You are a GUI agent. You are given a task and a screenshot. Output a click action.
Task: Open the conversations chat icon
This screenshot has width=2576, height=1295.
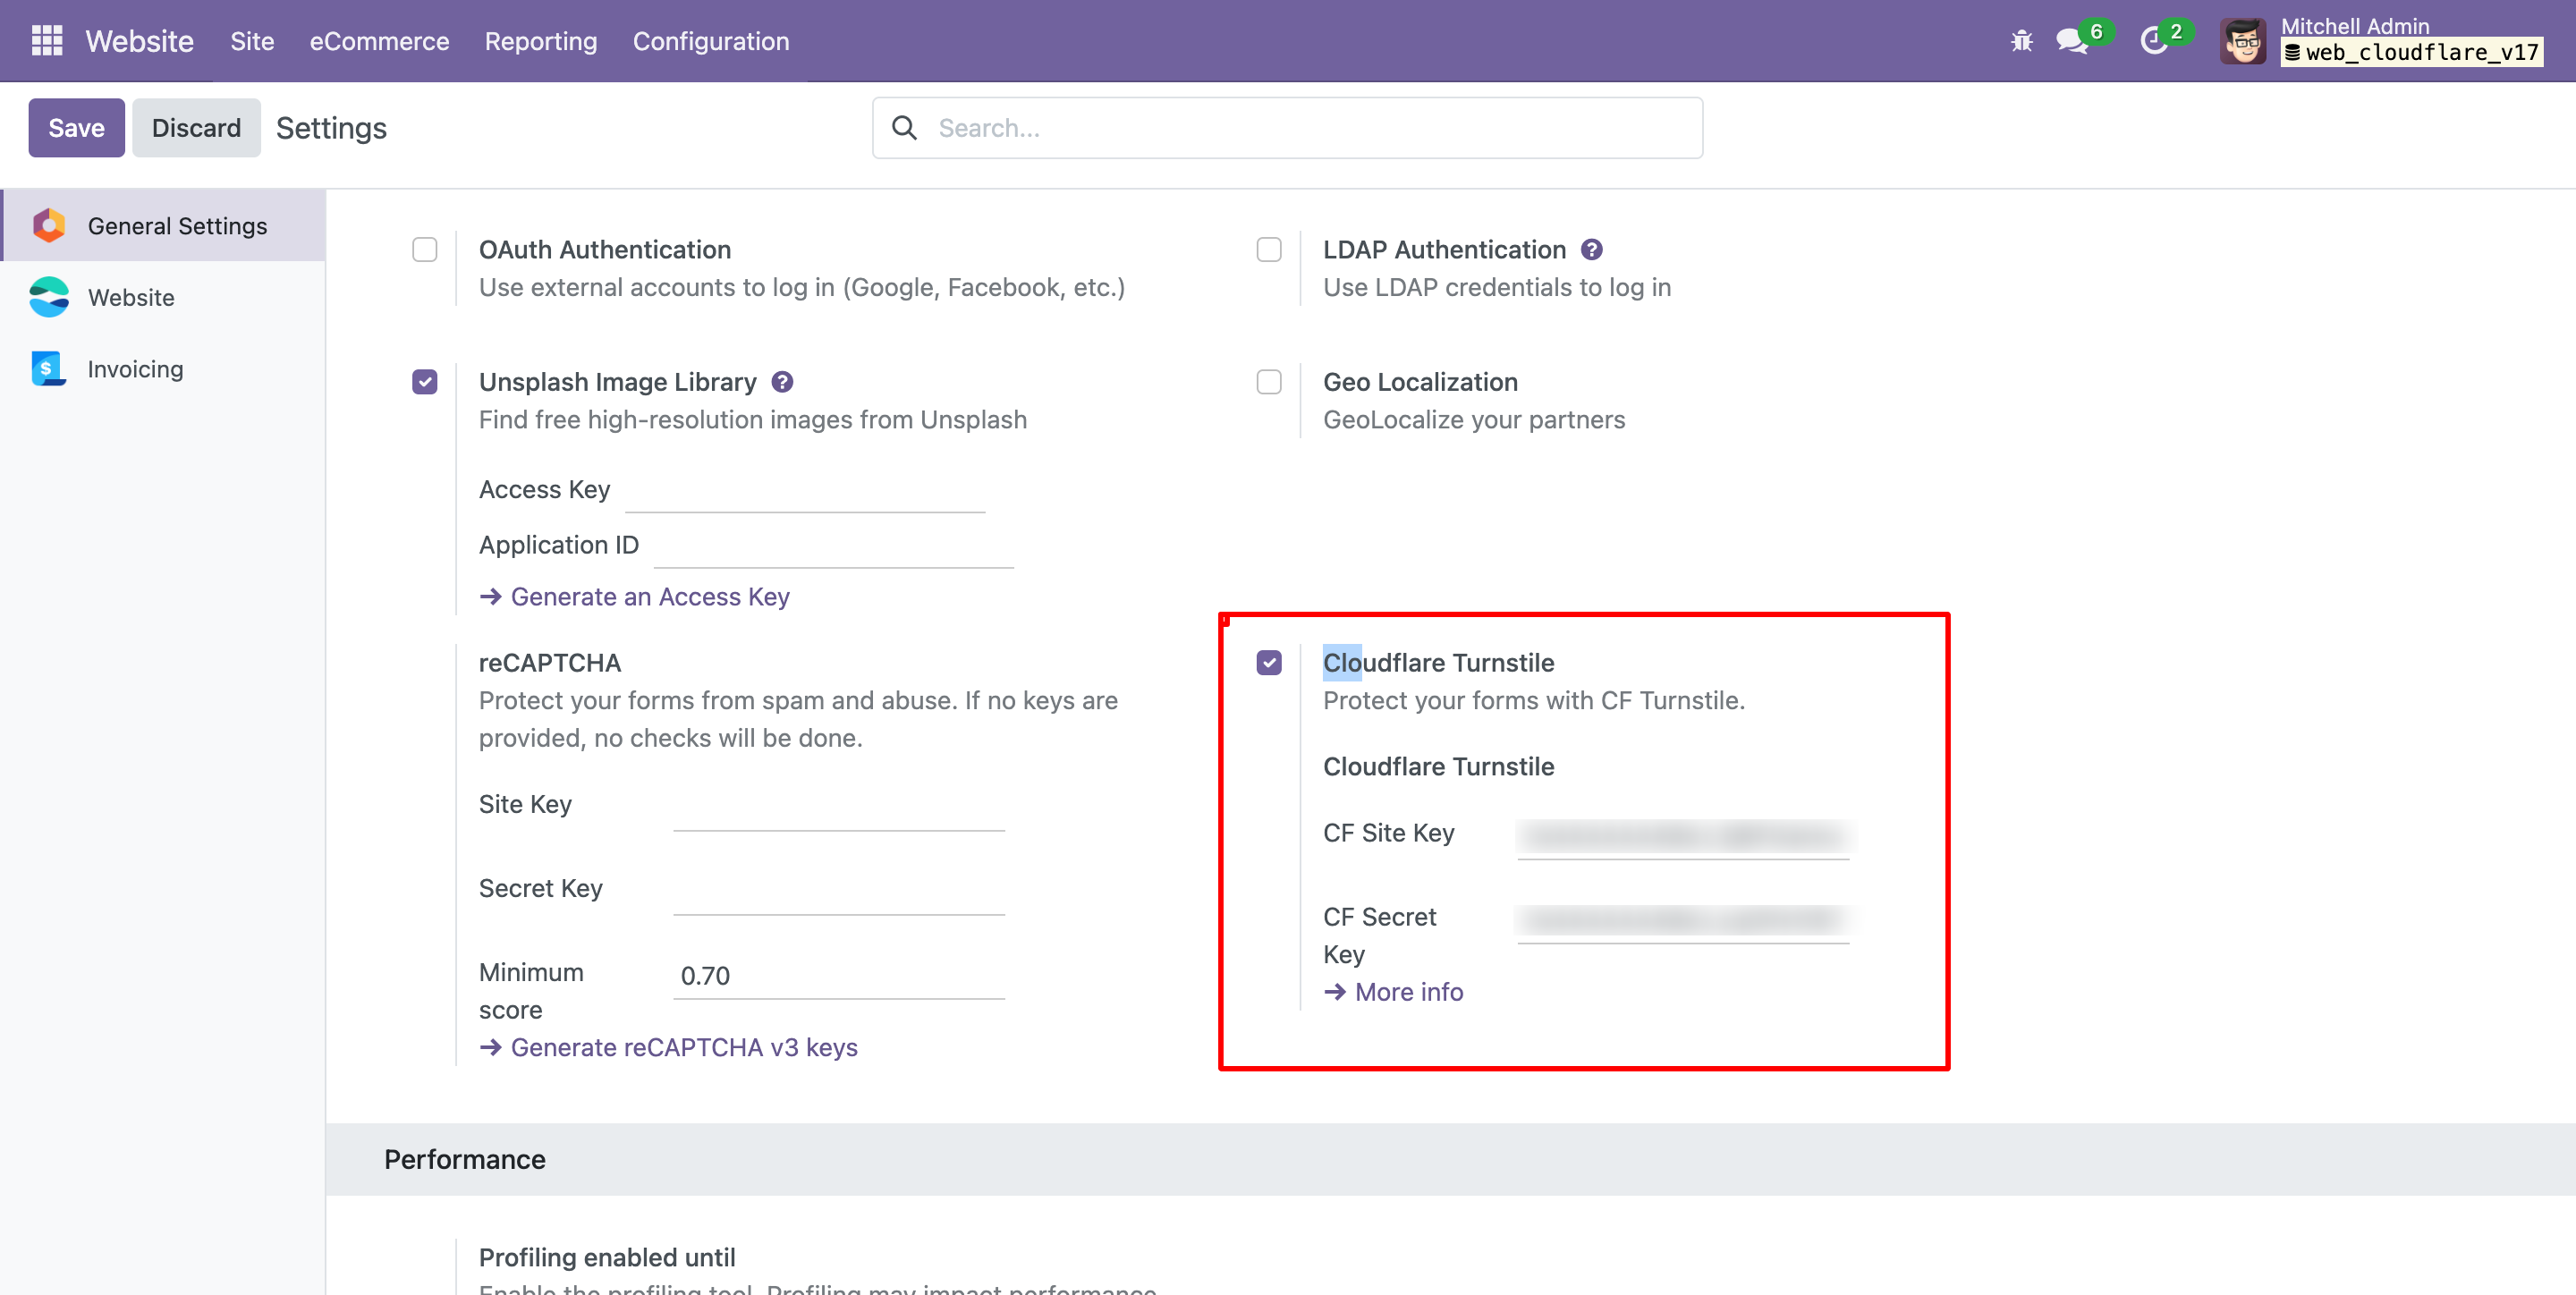tap(2072, 41)
